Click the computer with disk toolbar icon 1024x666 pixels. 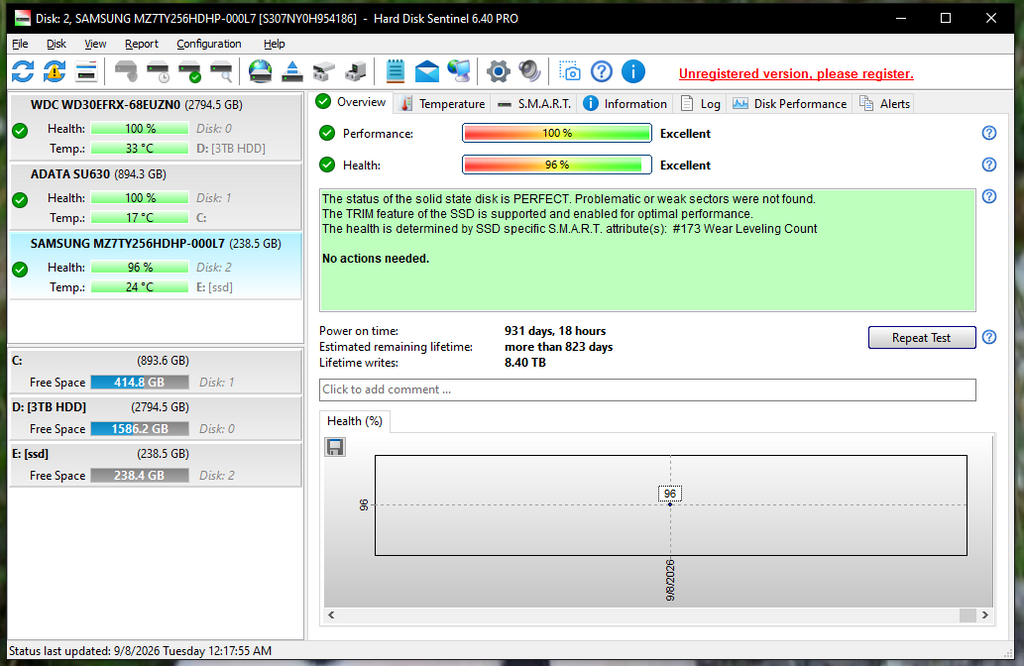356,71
